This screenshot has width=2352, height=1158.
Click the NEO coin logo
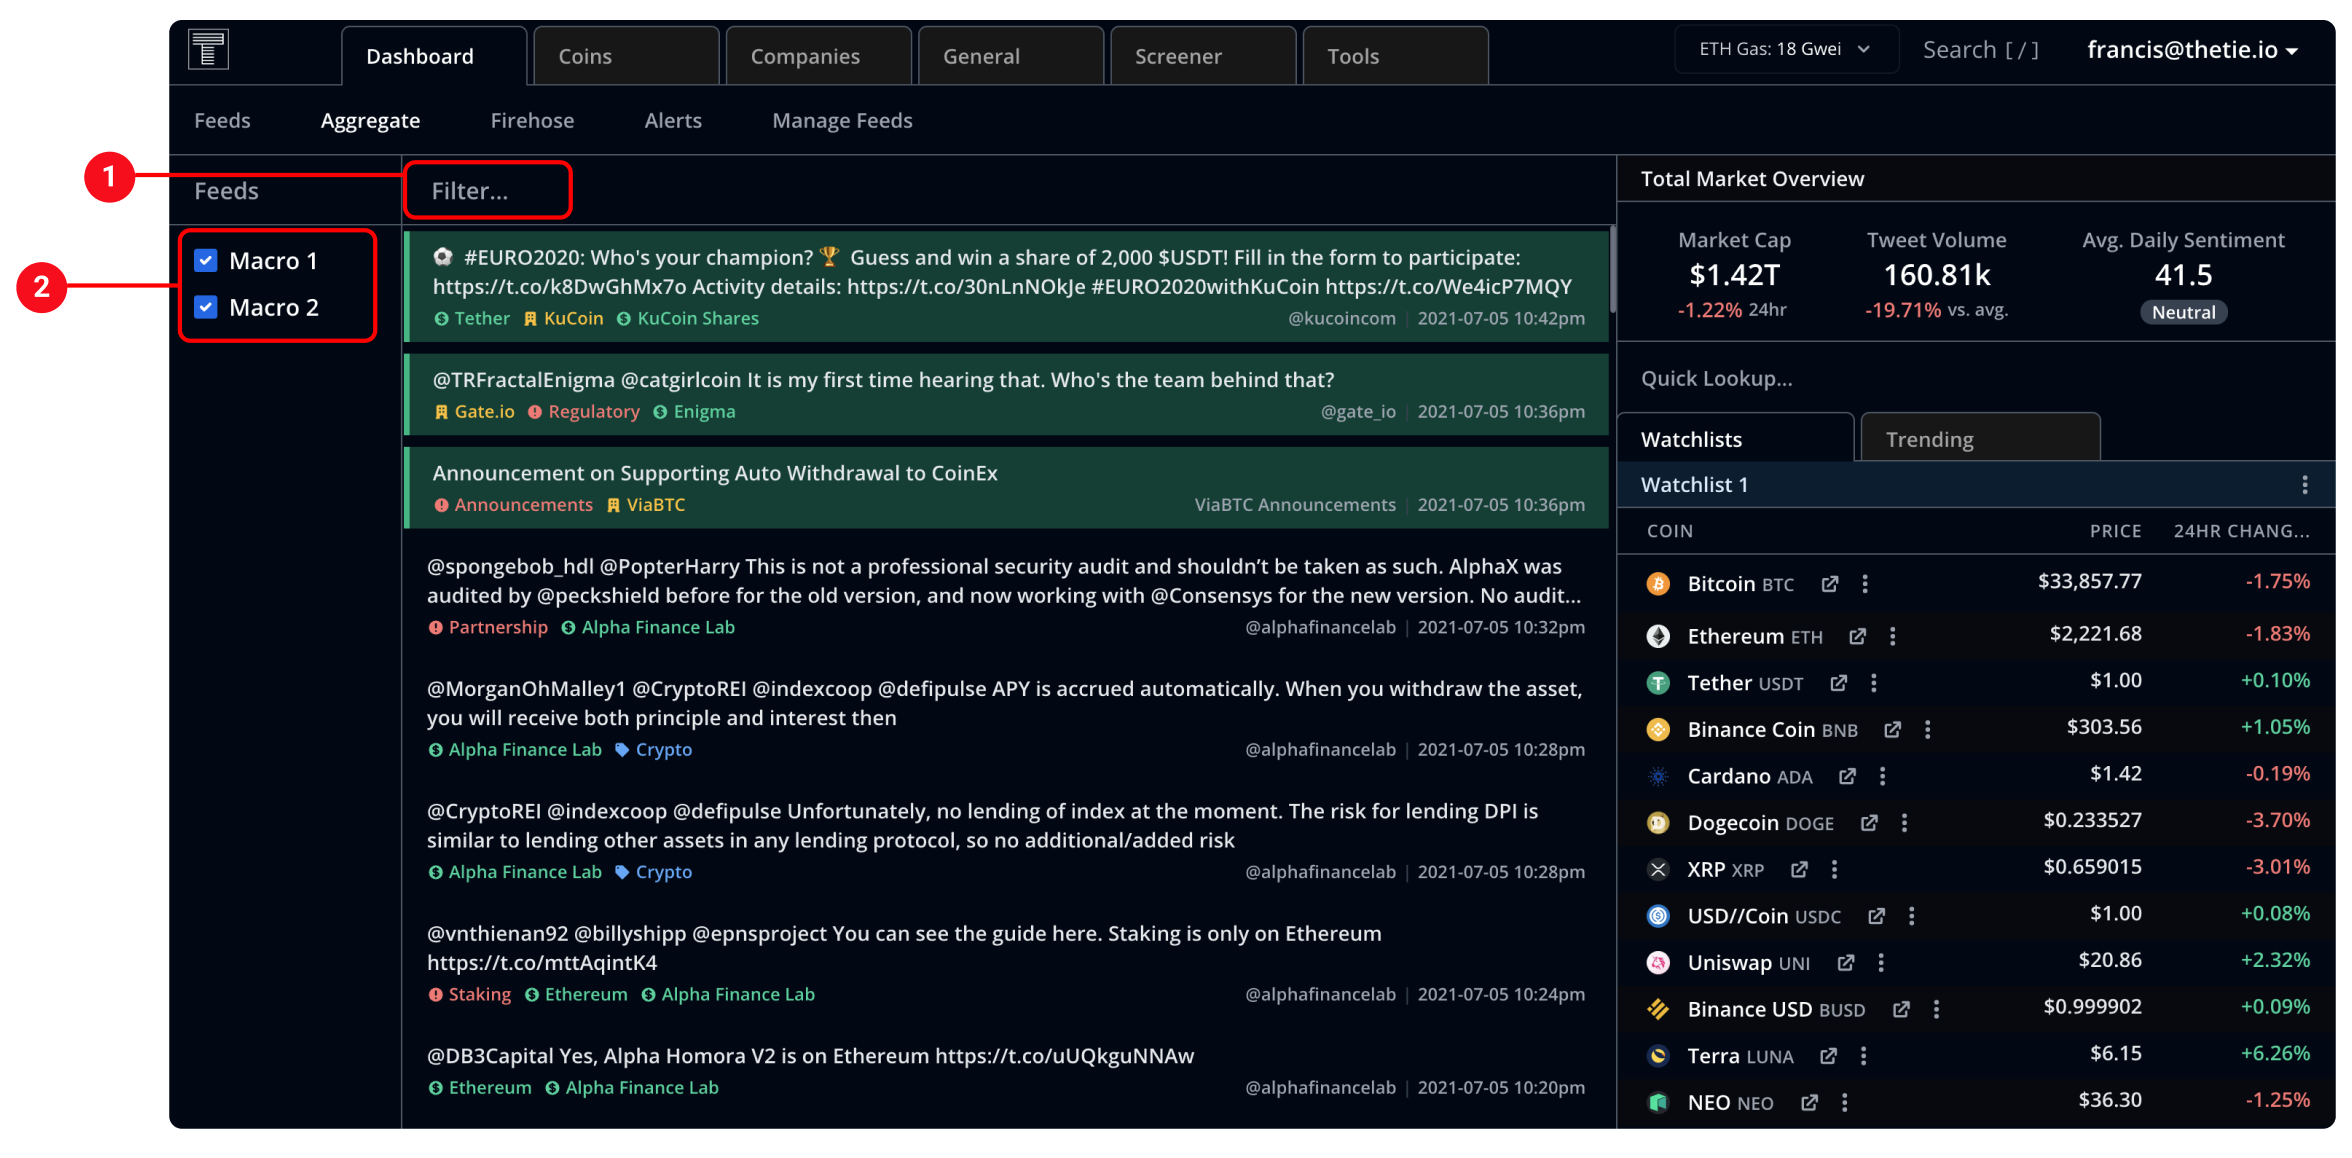[x=1658, y=1103]
